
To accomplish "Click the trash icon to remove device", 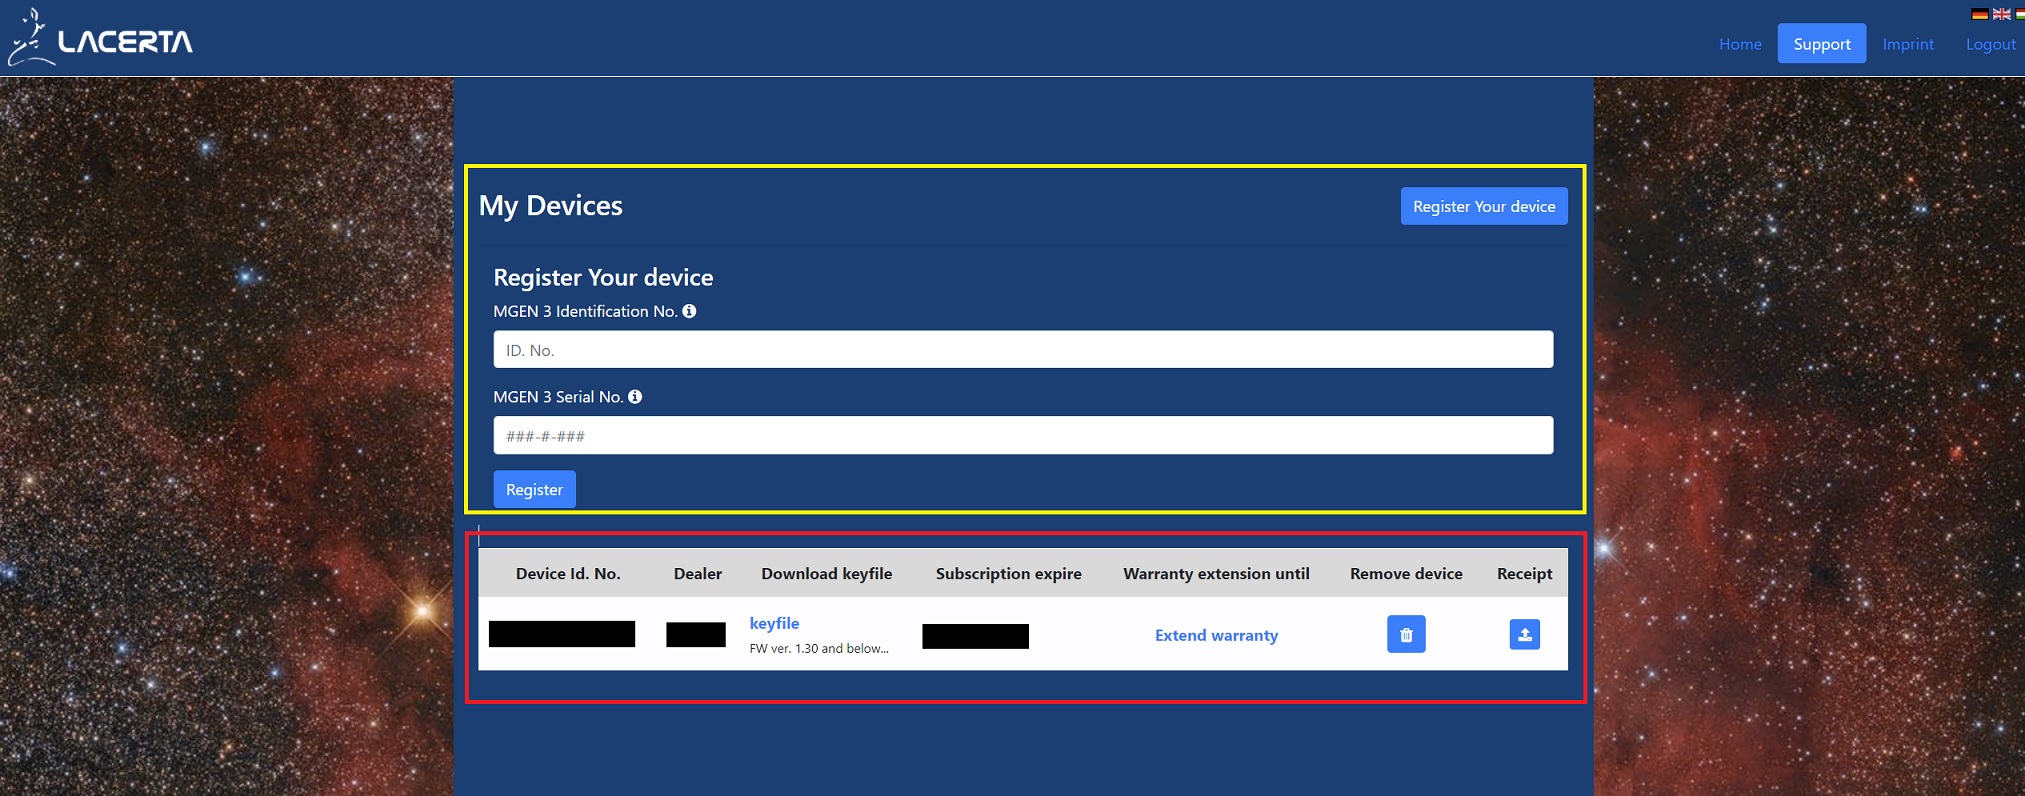I will 1406,634.
